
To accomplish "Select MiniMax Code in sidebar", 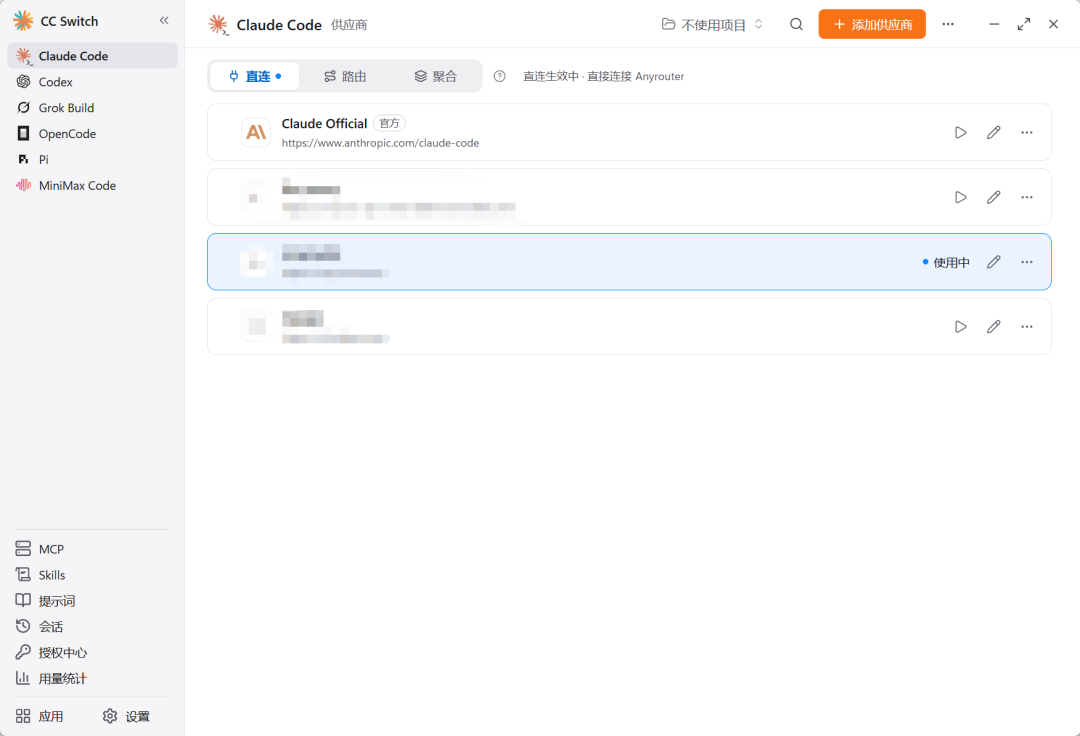I will pyautogui.click(x=92, y=185).
